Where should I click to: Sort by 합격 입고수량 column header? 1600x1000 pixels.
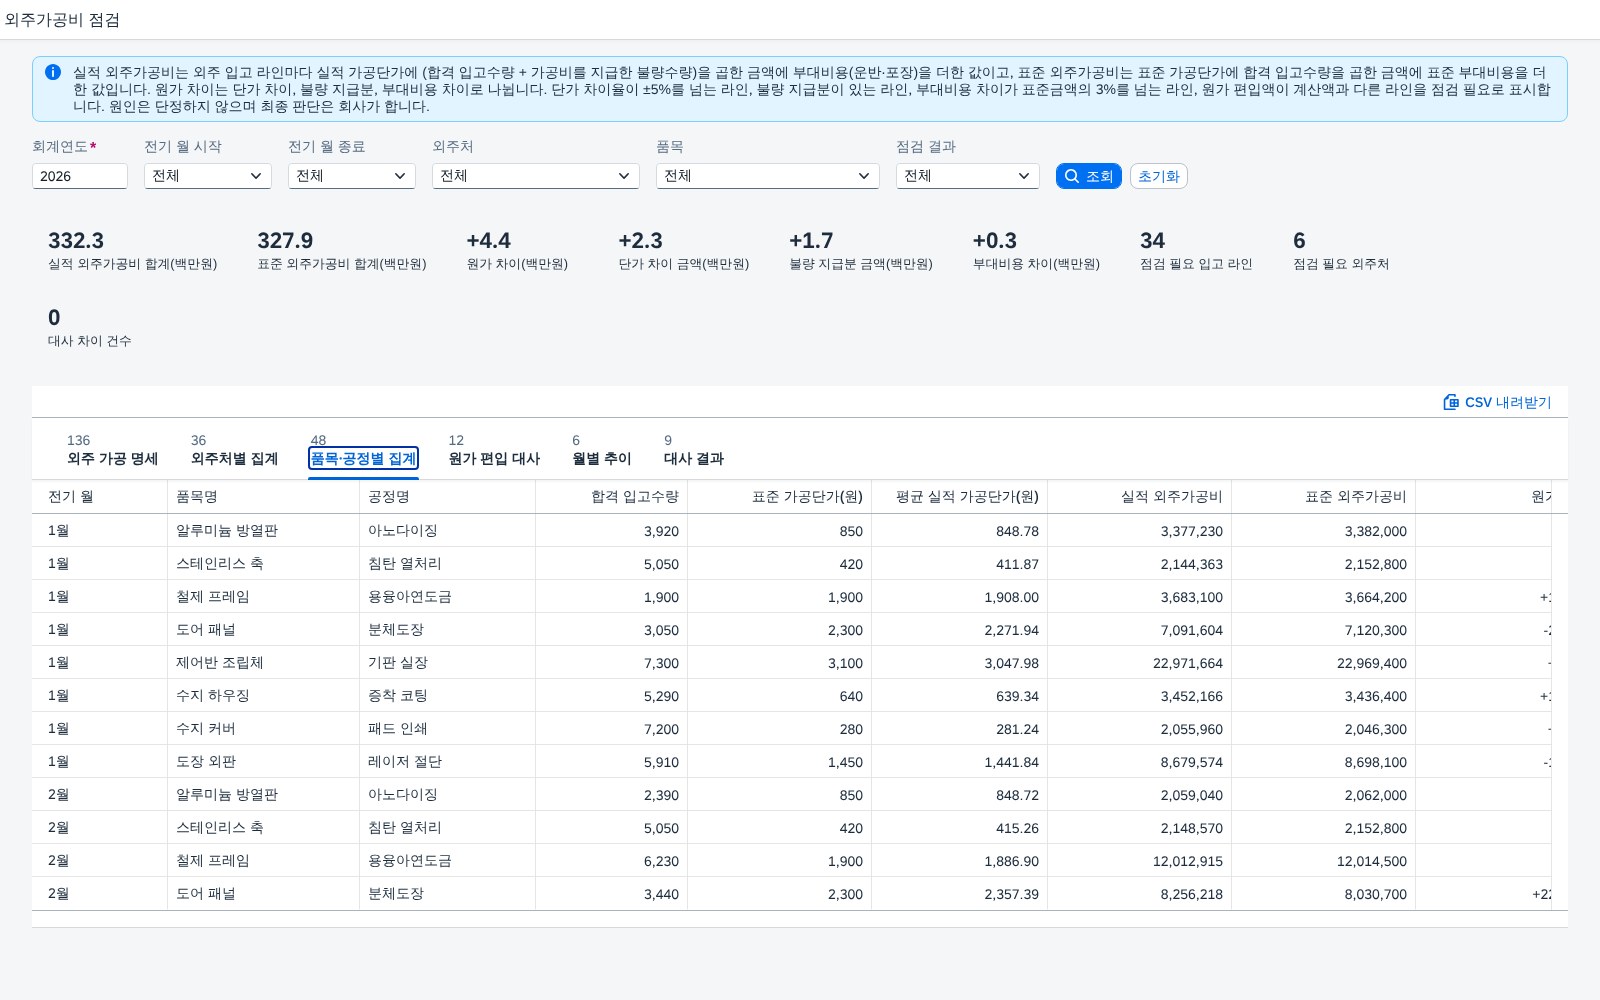tap(612, 497)
